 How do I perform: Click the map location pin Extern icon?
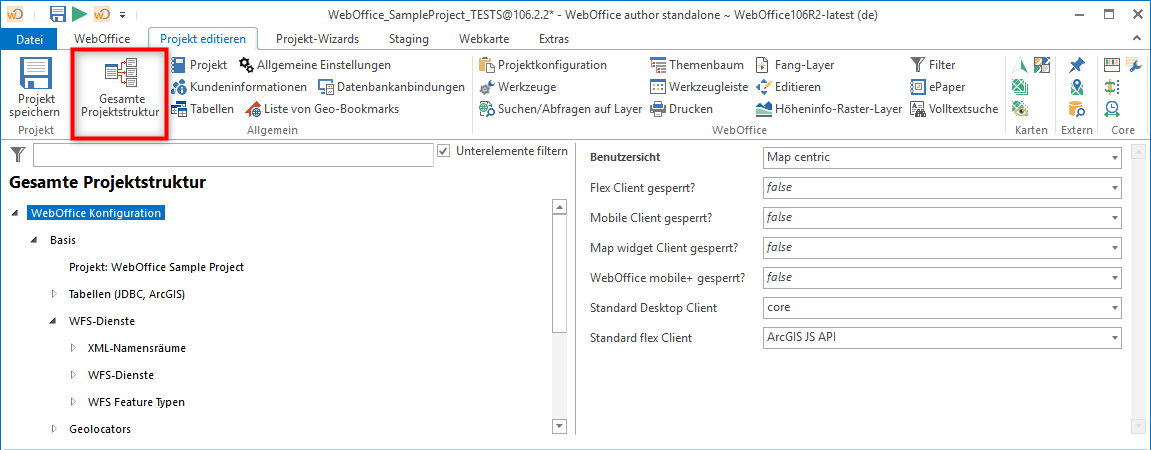[x=1077, y=87]
